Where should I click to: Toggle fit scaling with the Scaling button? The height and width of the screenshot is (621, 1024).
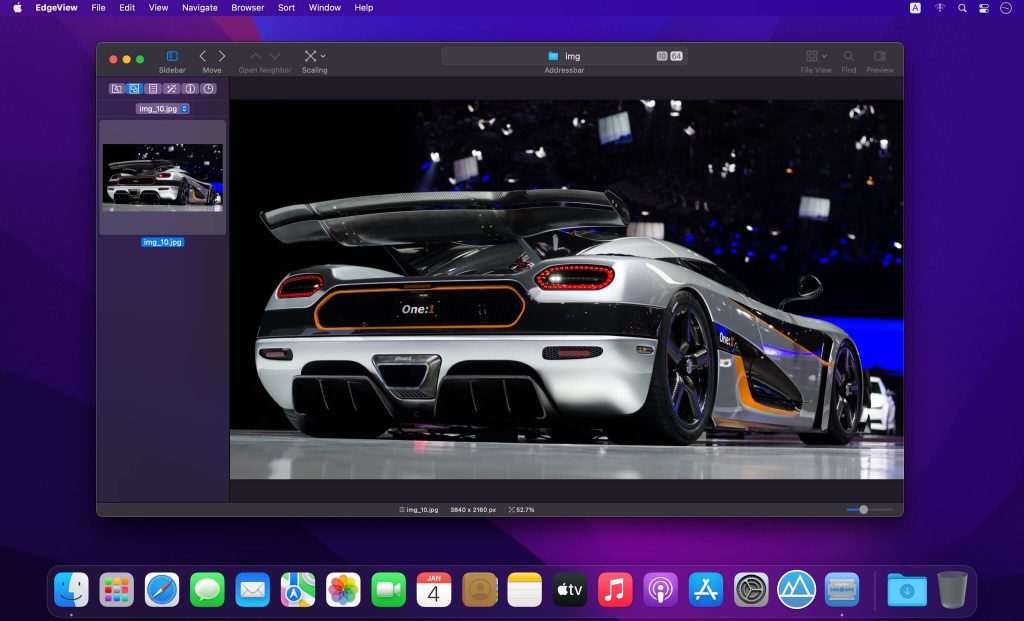coord(309,55)
